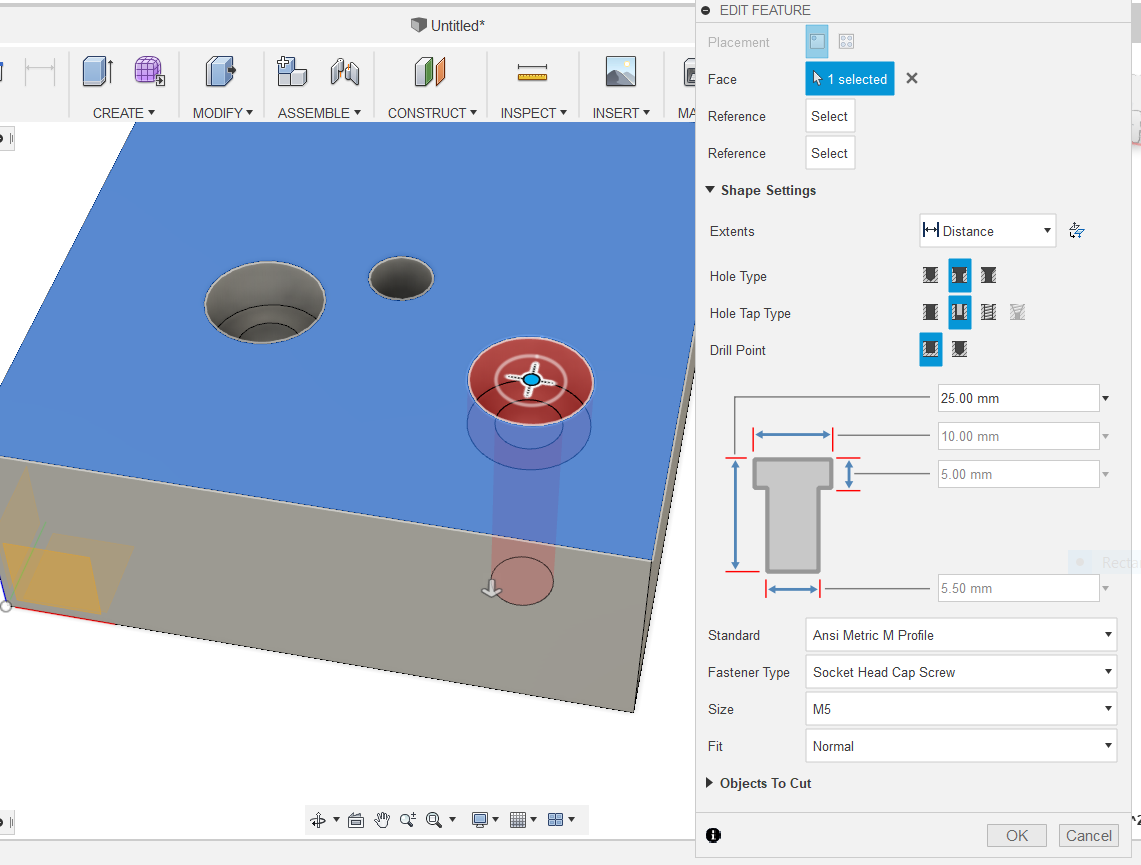
Task: Click the small dark hole on block
Action: (x=401, y=278)
